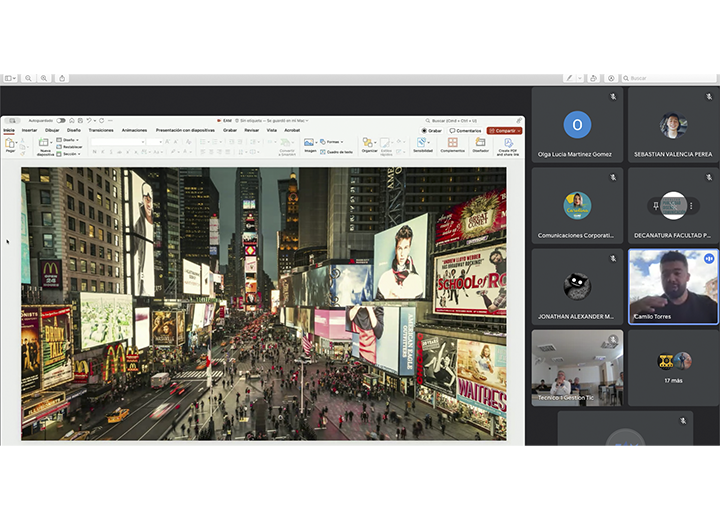Click the Formas shapes icon
Screen dimensions: 720x520
tap(323, 142)
